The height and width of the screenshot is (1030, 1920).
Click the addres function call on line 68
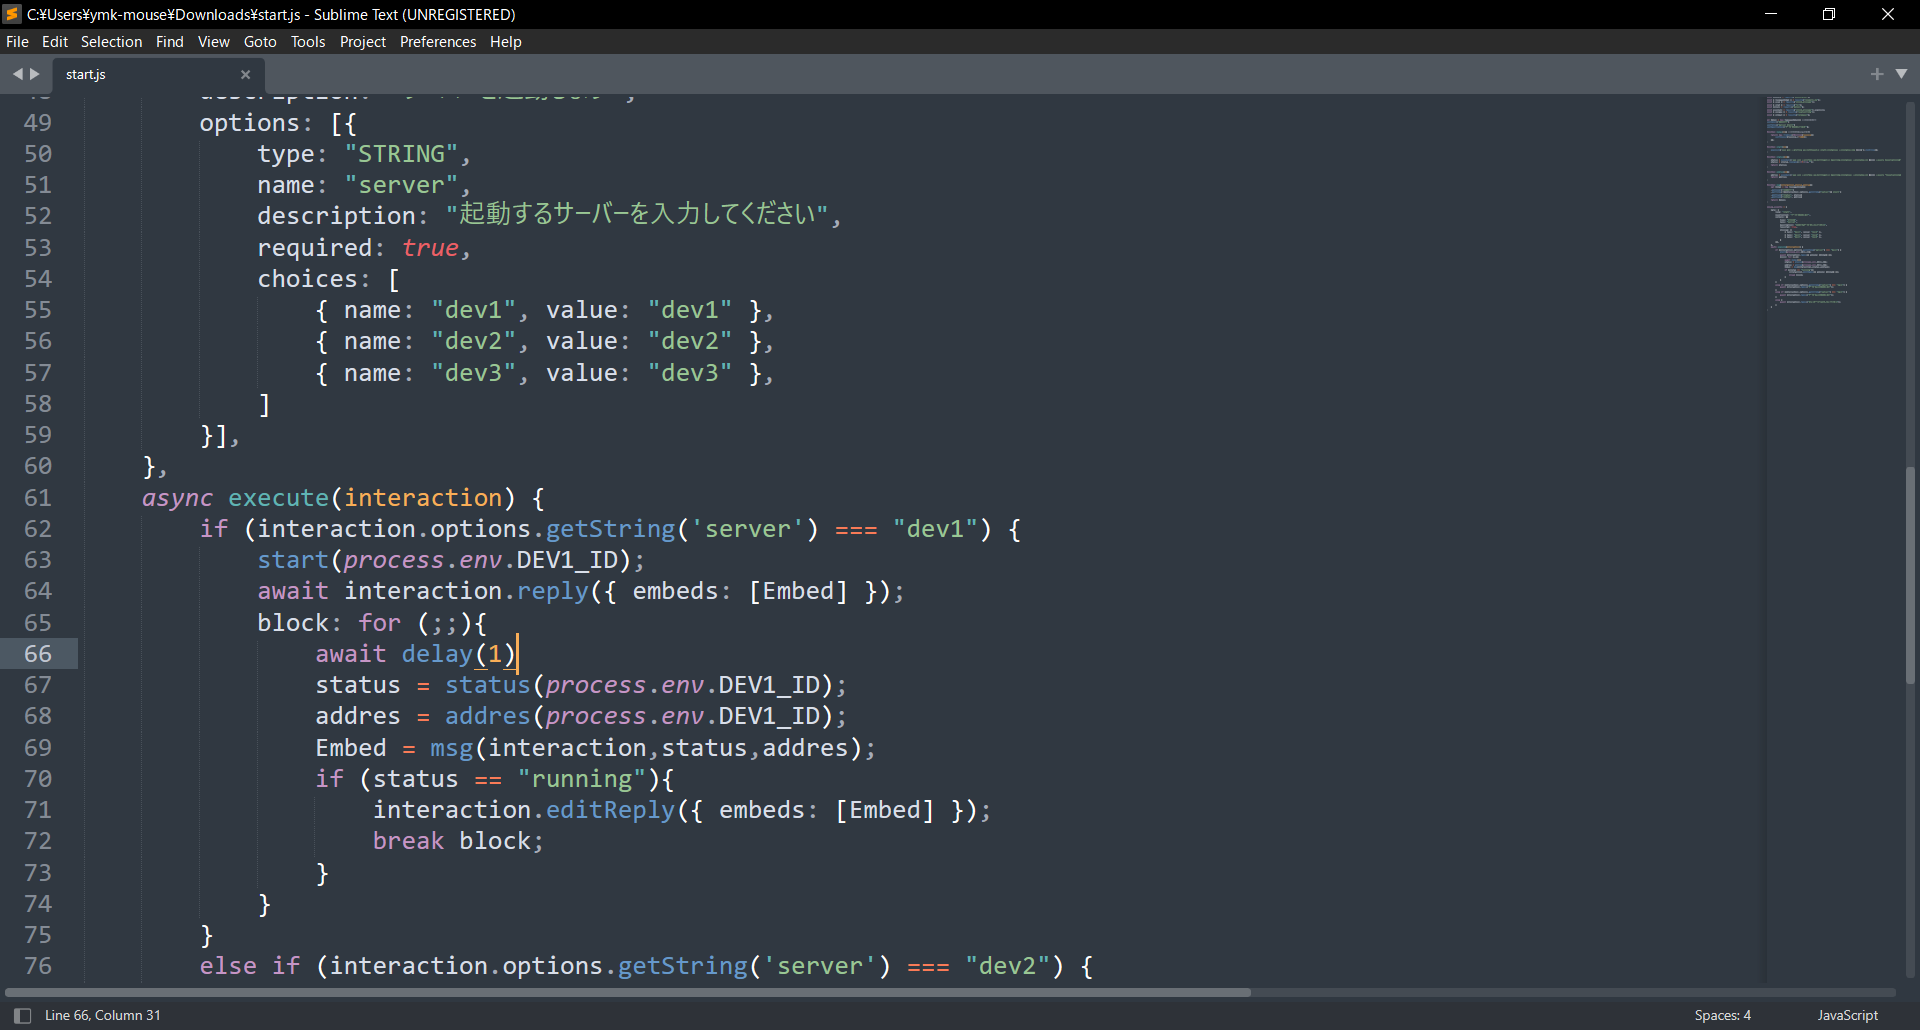(x=487, y=716)
